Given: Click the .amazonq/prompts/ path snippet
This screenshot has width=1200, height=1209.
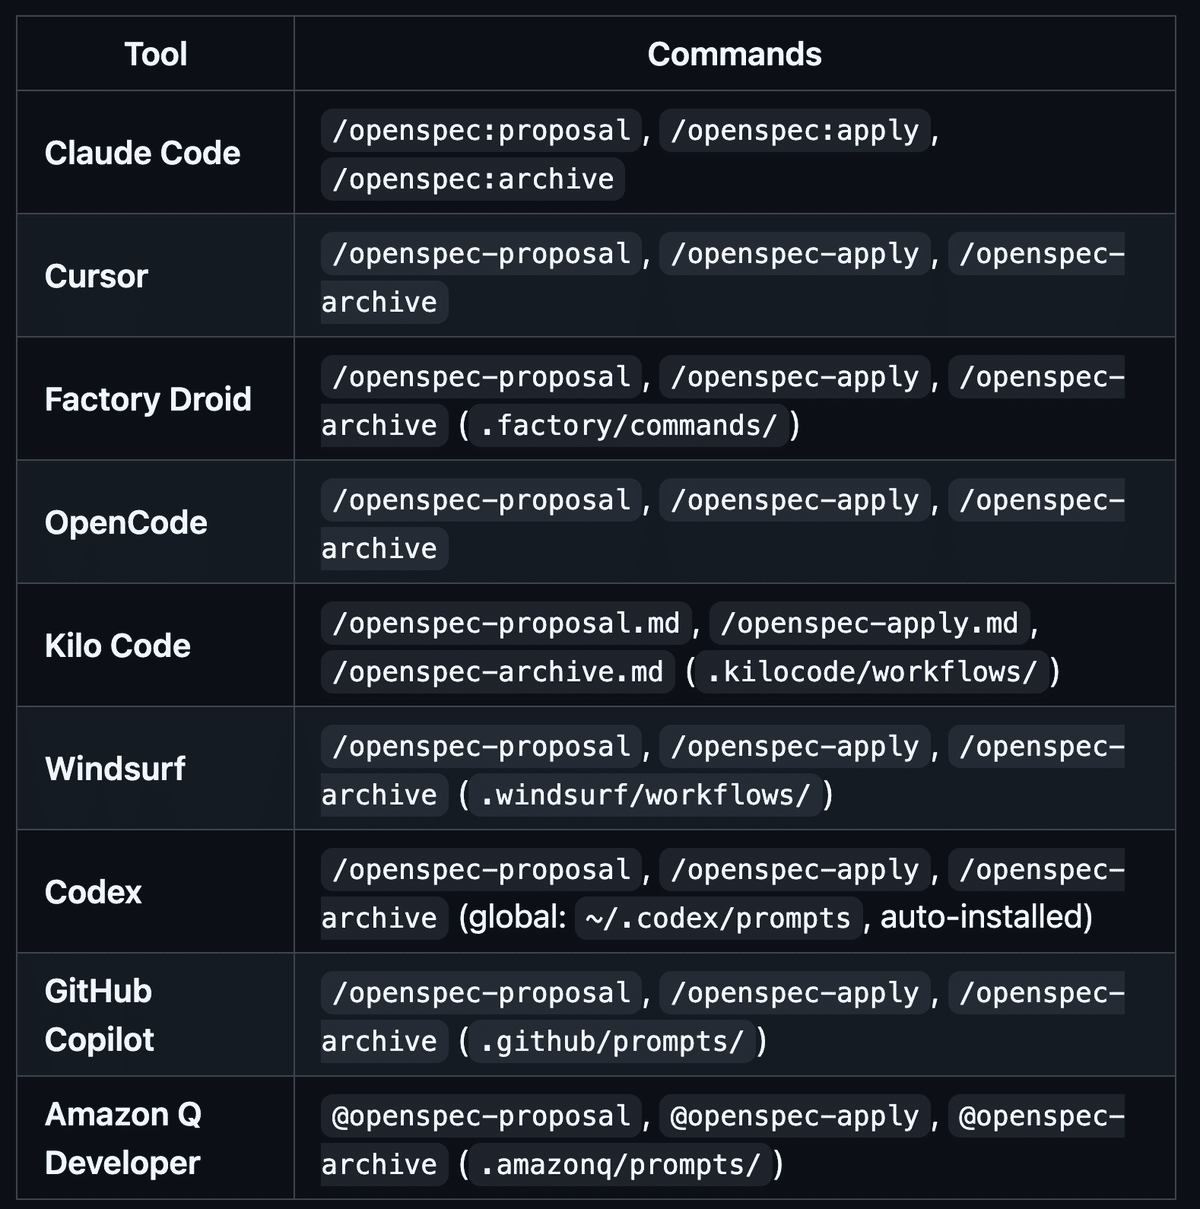Looking at the screenshot, I should [620, 1165].
